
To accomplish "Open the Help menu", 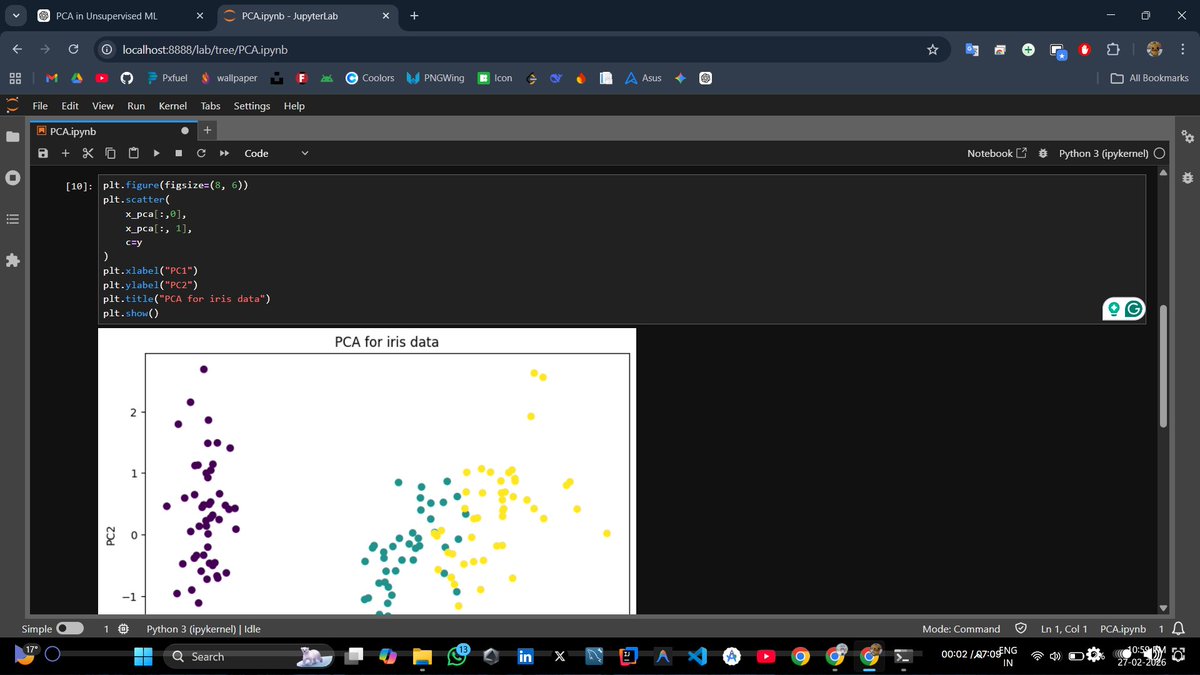I will pos(294,105).
